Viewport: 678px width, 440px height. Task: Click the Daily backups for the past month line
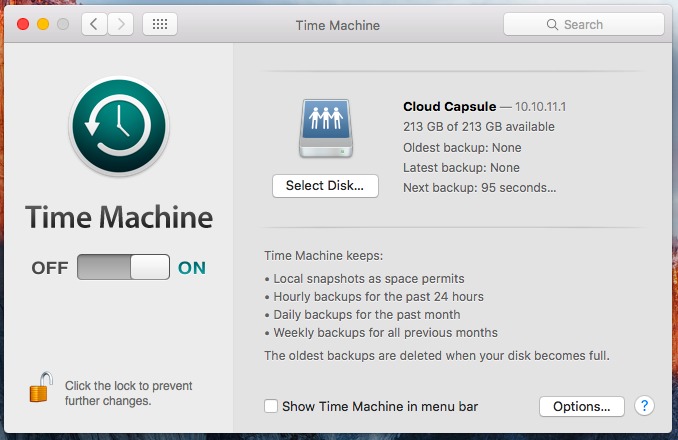362,315
